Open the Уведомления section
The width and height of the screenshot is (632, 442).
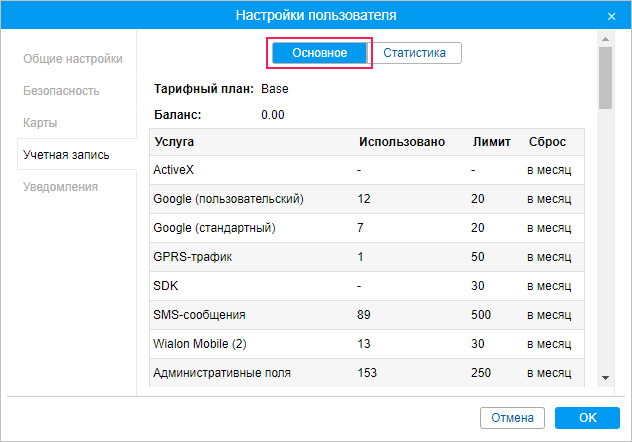(x=61, y=187)
